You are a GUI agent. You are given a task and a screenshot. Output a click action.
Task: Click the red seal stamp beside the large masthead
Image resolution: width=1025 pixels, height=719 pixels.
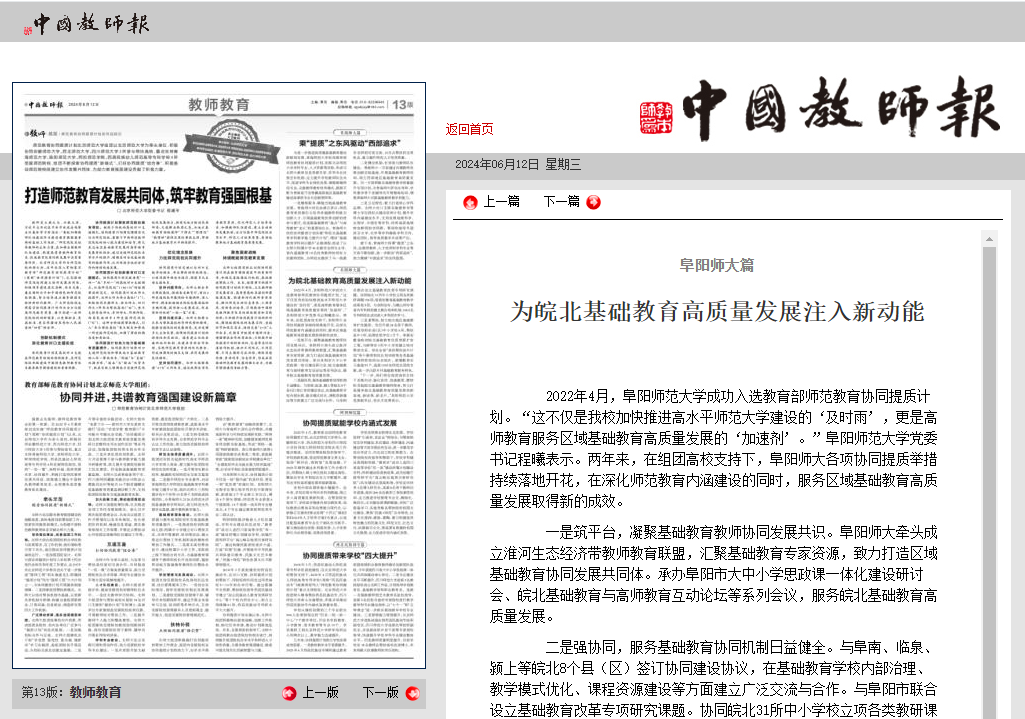[x=658, y=117]
